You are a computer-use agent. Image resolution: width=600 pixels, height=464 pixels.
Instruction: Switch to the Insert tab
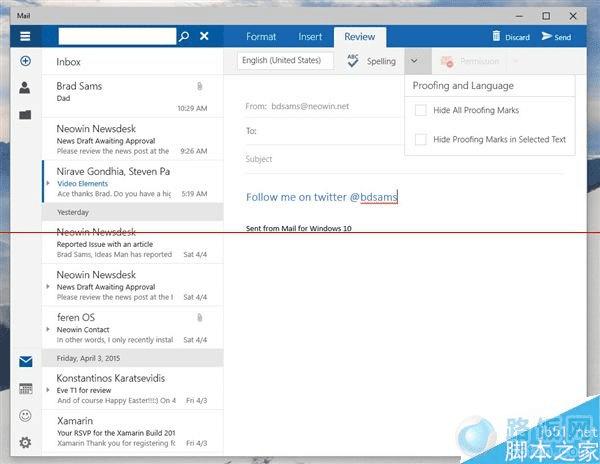(x=310, y=37)
